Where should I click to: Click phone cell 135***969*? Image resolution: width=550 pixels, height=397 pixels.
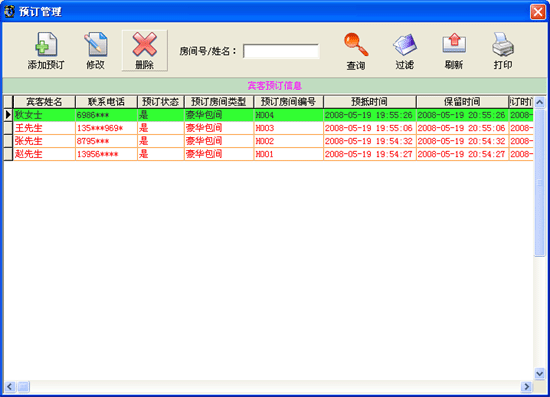click(x=106, y=128)
